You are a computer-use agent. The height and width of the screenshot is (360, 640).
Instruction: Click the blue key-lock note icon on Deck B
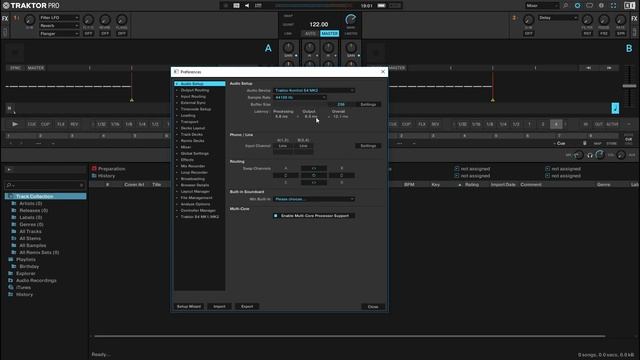pos(615,108)
